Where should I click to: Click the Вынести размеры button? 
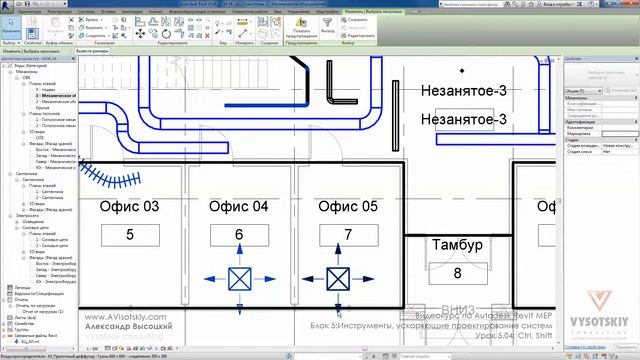click(92, 51)
